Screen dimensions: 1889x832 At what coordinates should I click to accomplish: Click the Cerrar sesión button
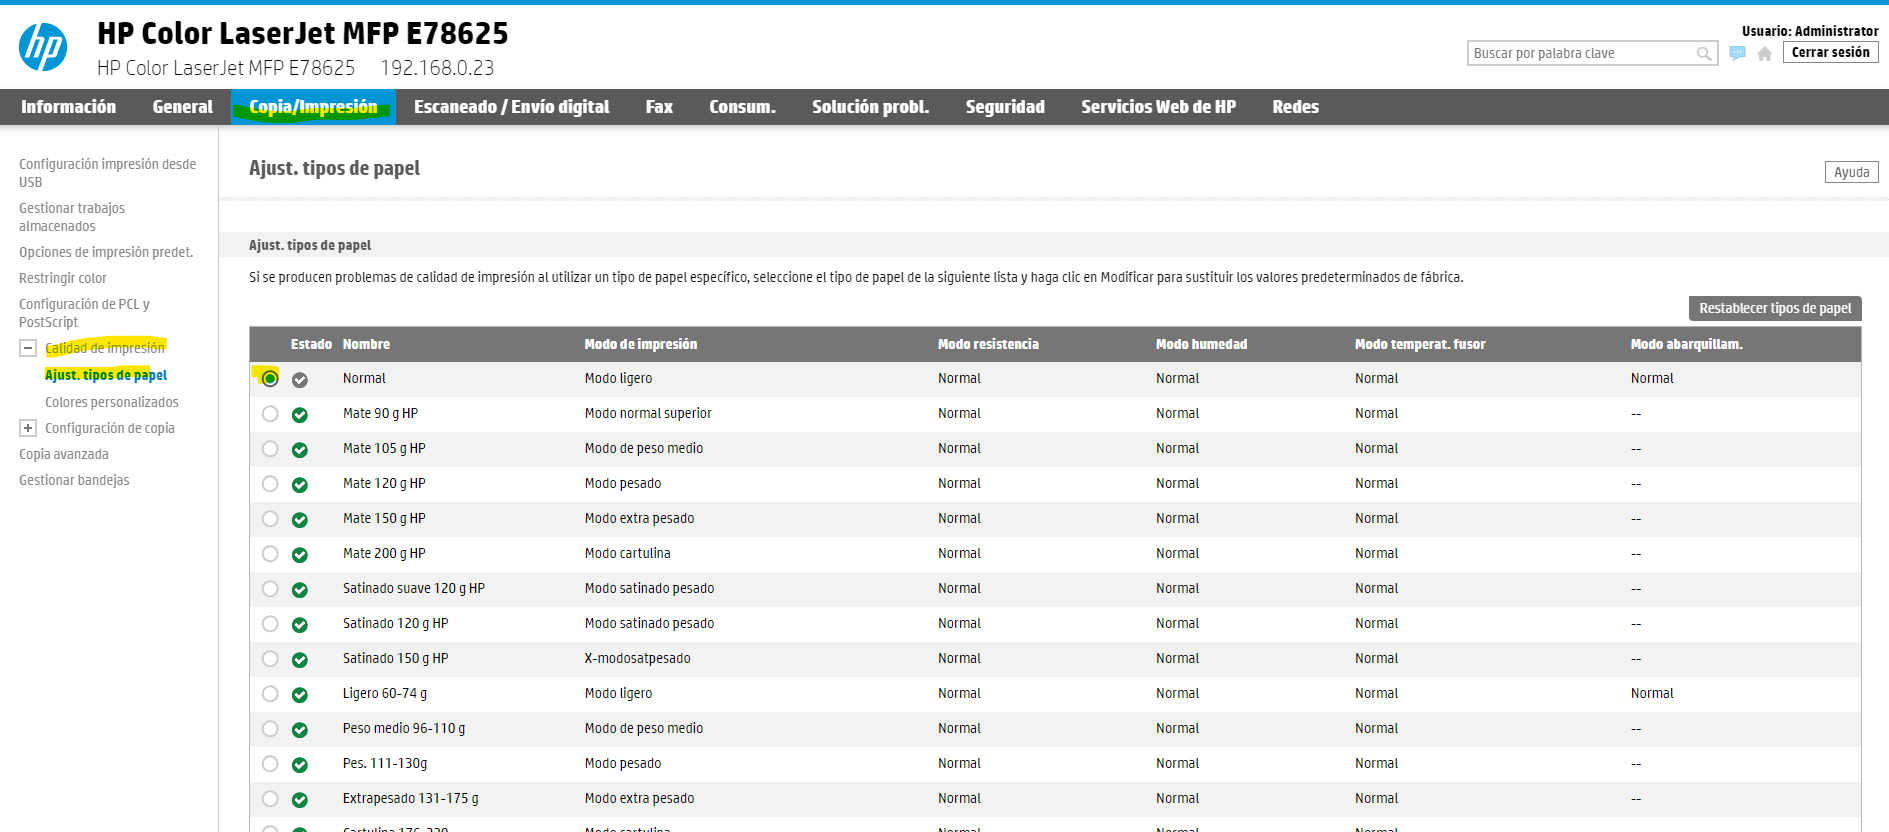point(1830,52)
